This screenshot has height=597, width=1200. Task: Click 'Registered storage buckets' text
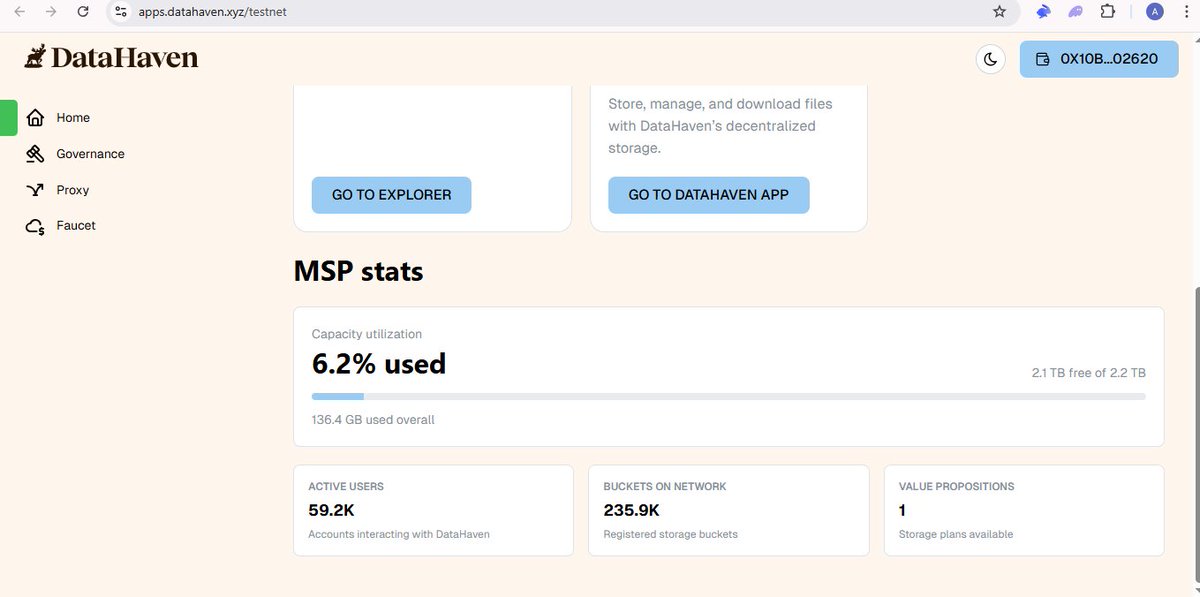[671, 534]
